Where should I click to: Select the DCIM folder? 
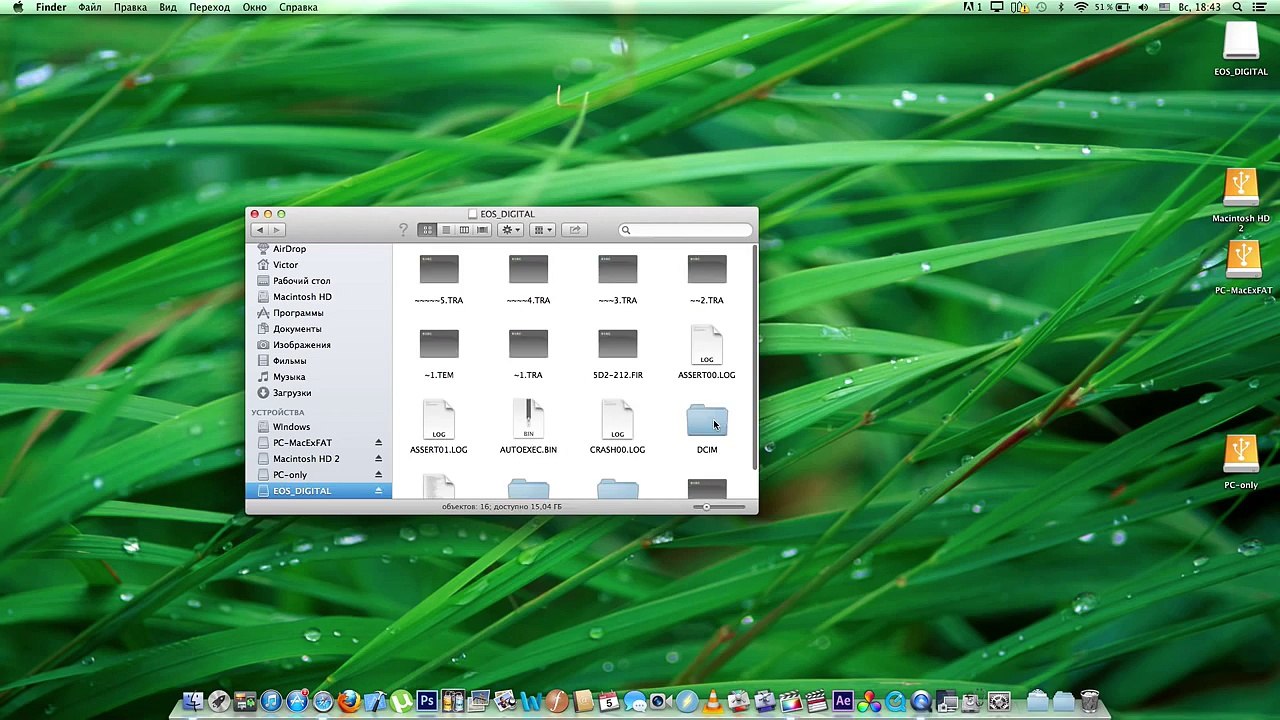pos(707,421)
